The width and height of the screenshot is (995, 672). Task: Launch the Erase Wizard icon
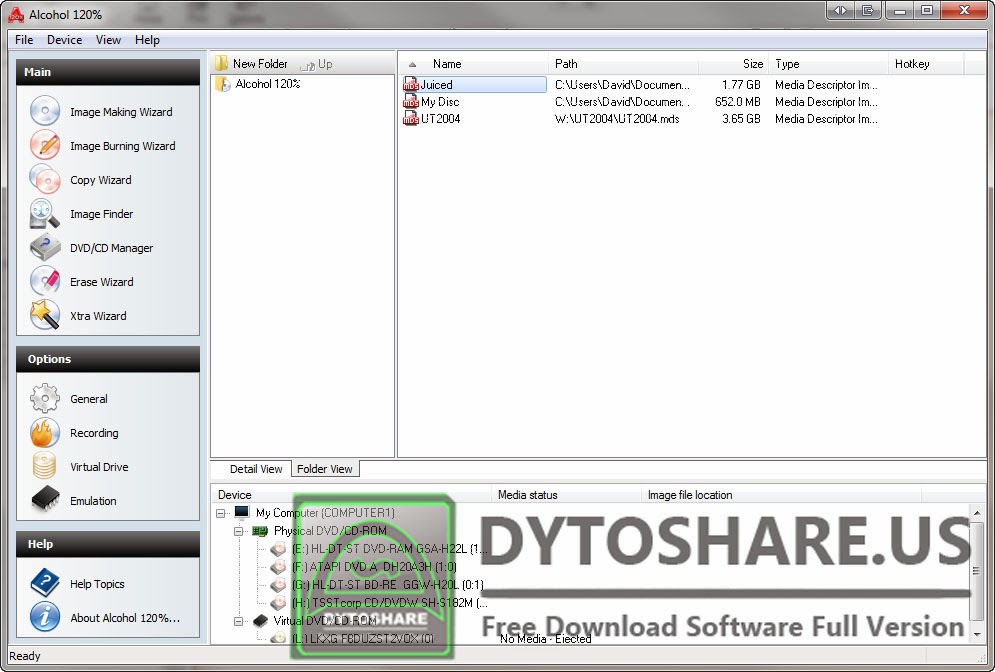45,282
